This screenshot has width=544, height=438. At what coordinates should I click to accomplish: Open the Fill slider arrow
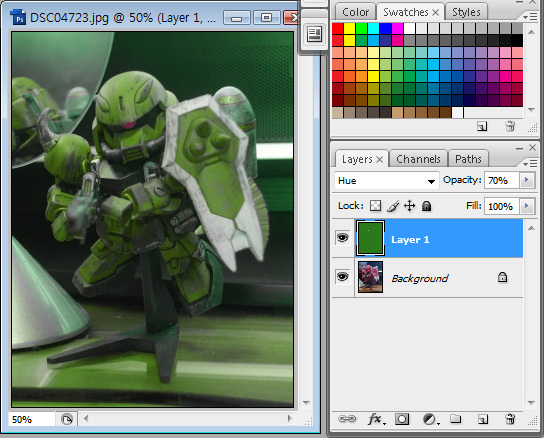[527, 206]
